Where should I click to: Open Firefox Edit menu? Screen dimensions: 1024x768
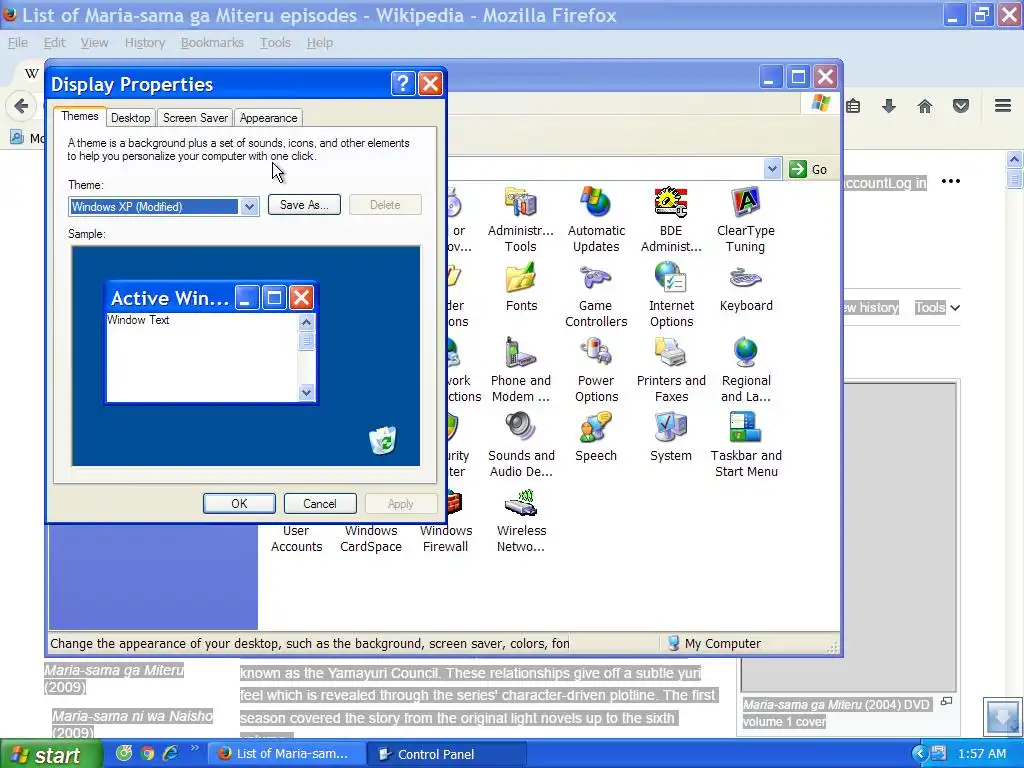(x=54, y=42)
